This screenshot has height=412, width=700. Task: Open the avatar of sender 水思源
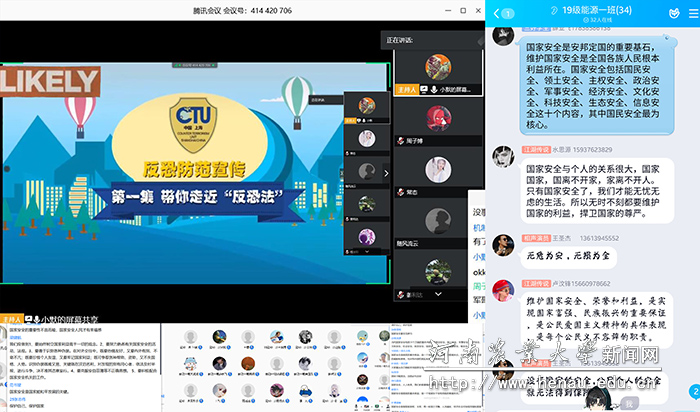coord(503,157)
